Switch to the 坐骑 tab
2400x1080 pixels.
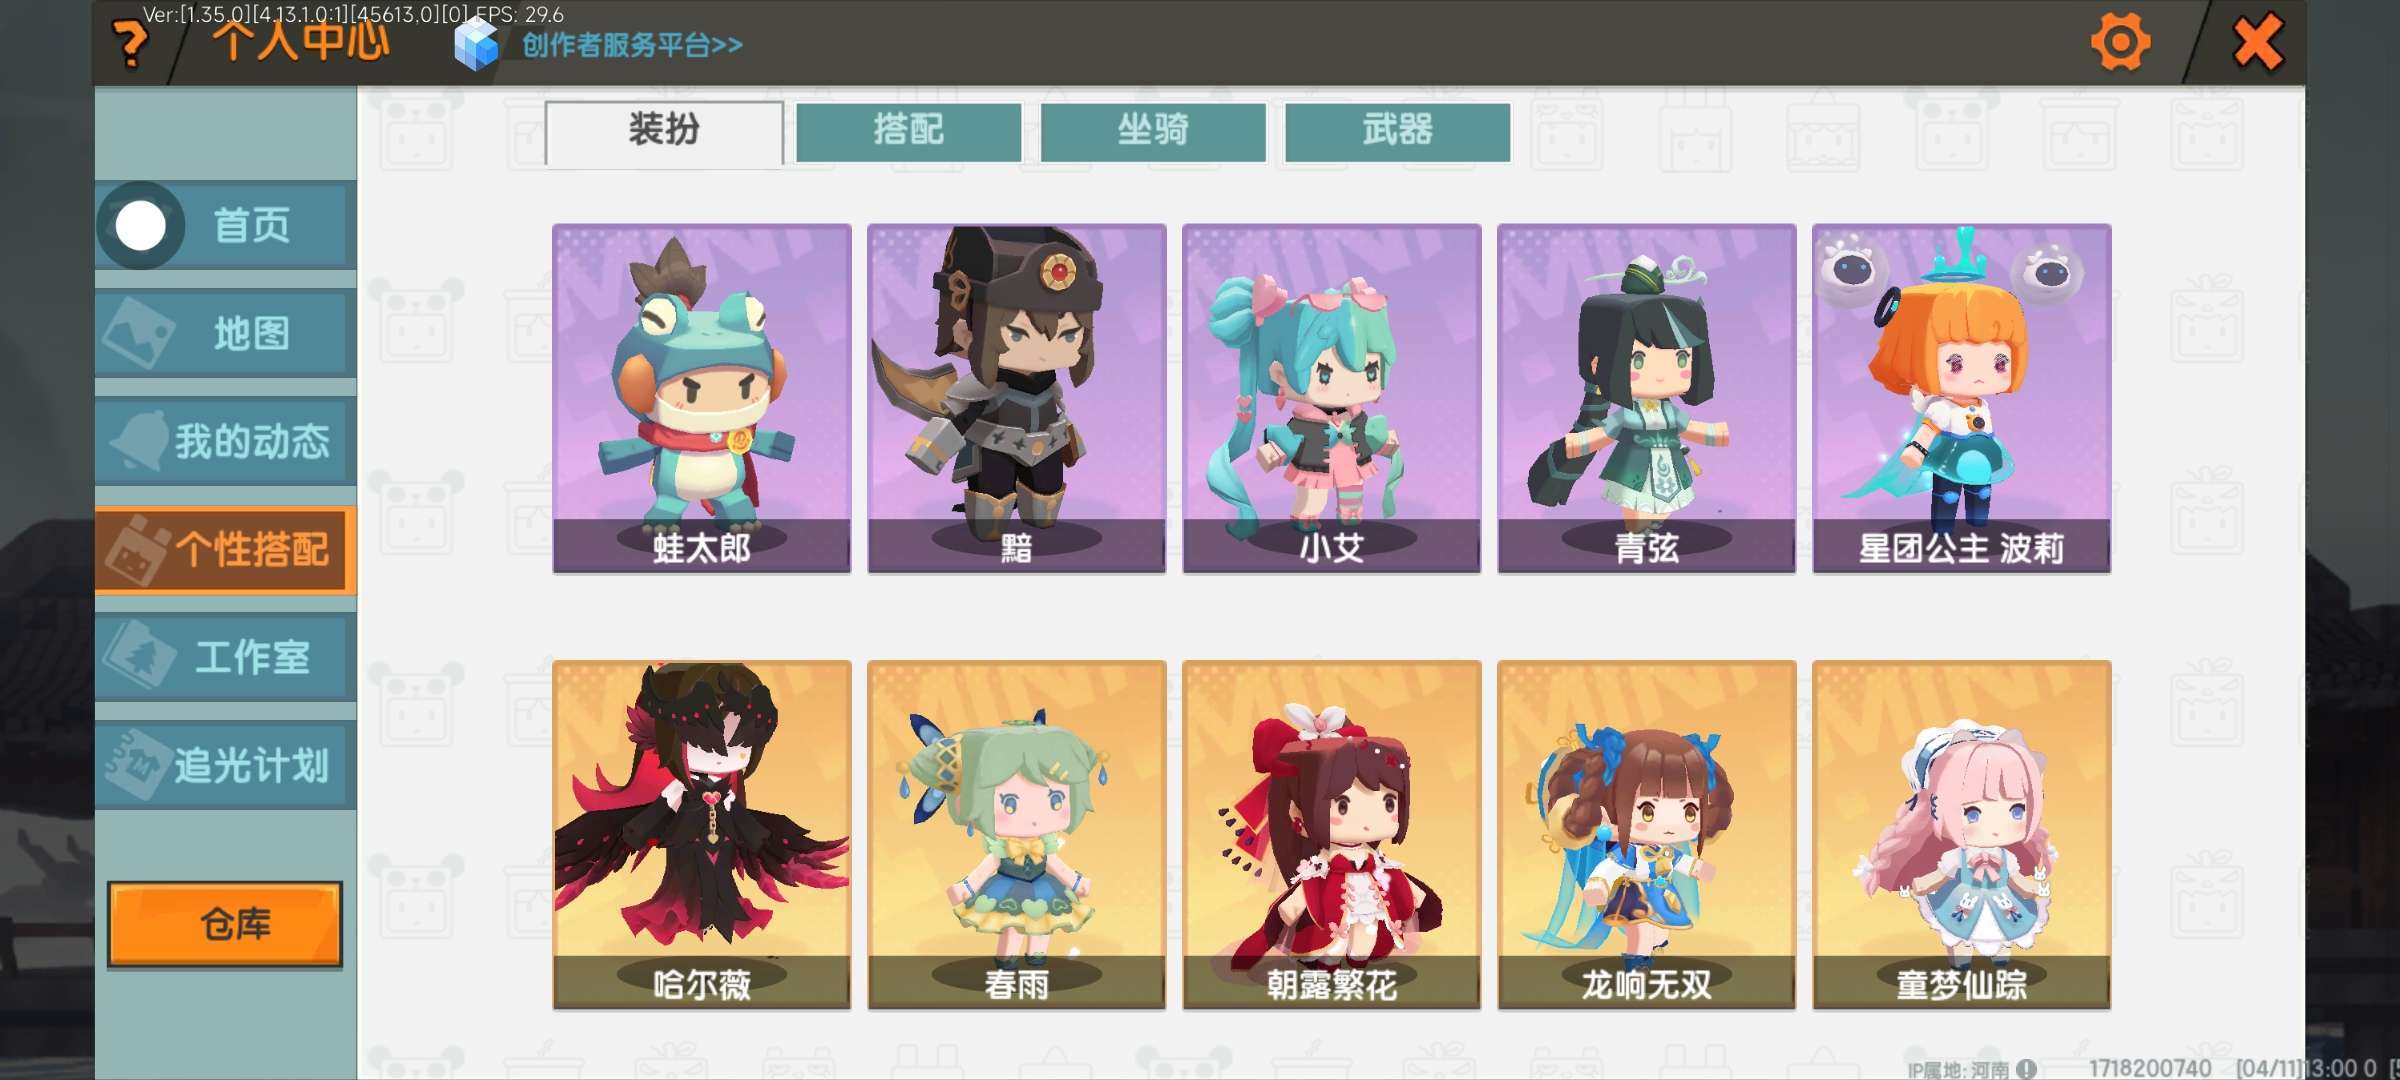pyautogui.click(x=1153, y=132)
